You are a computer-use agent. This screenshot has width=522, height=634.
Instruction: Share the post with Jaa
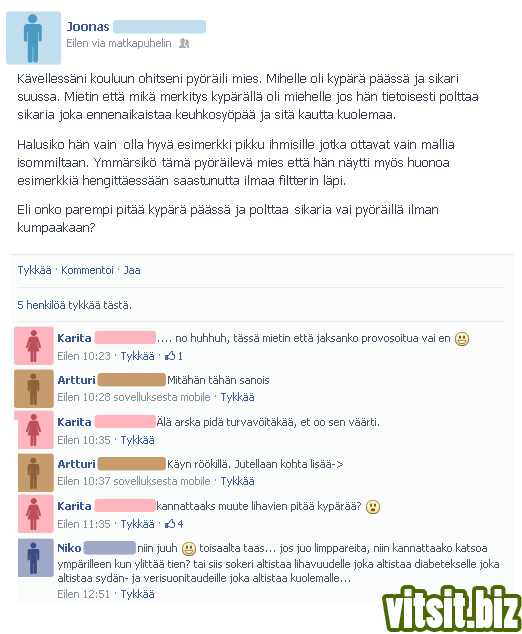click(132, 270)
